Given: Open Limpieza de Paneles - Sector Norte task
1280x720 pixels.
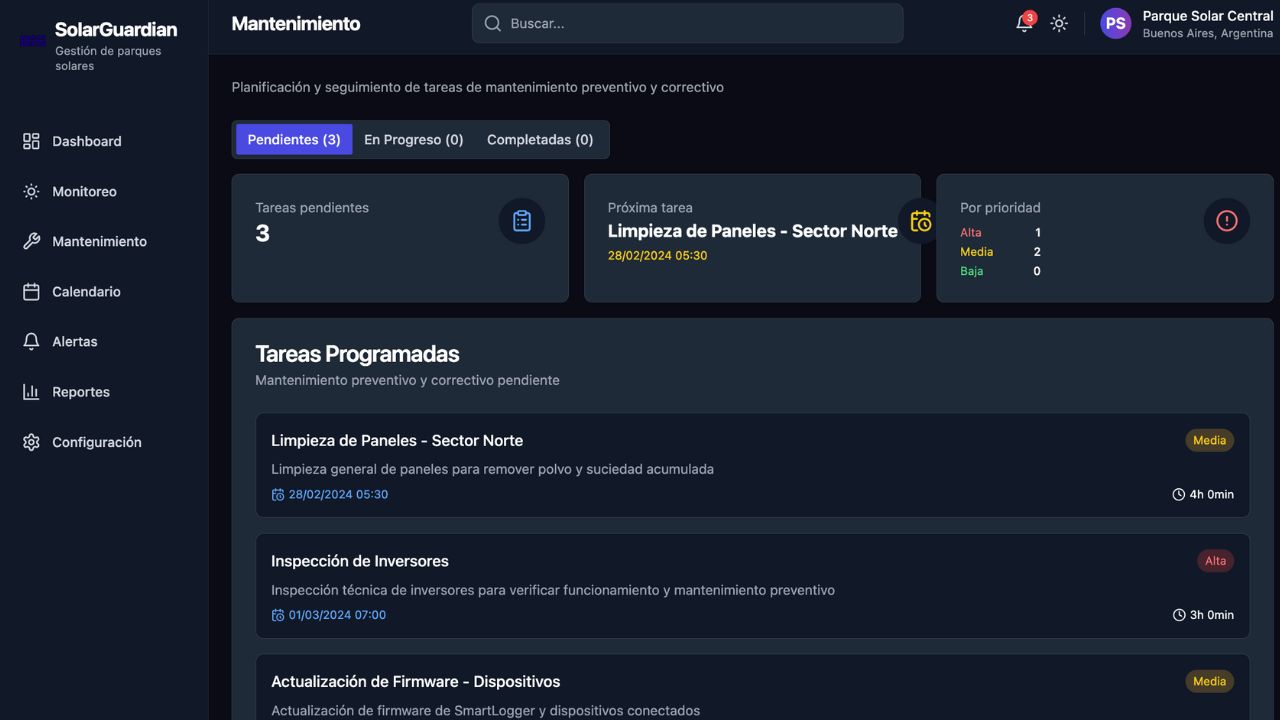Looking at the screenshot, I should [x=752, y=465].
